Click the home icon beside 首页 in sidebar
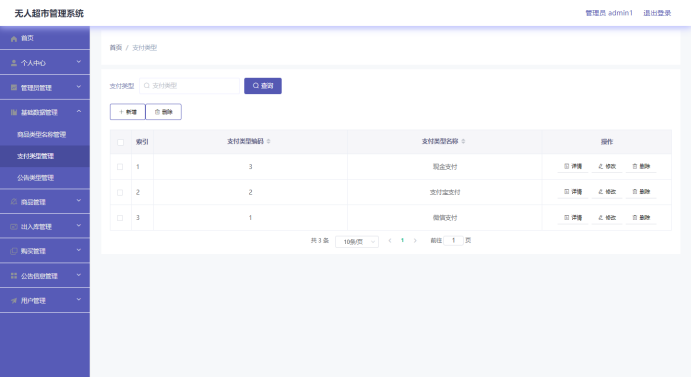Screen dimensions: 692x377 [x=14, y=38]
